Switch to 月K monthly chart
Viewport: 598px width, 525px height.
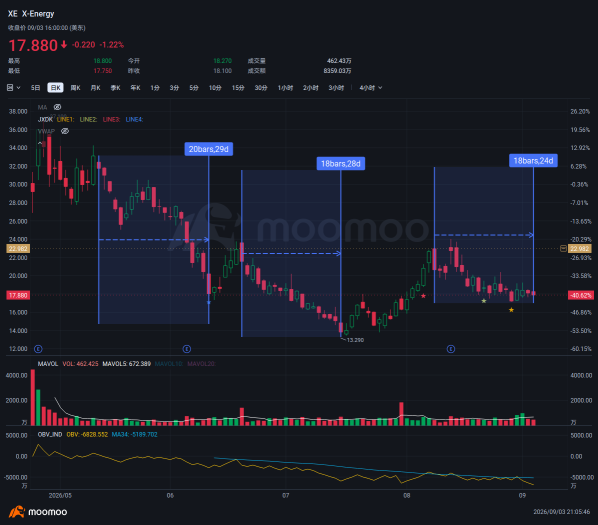(95, 88)
